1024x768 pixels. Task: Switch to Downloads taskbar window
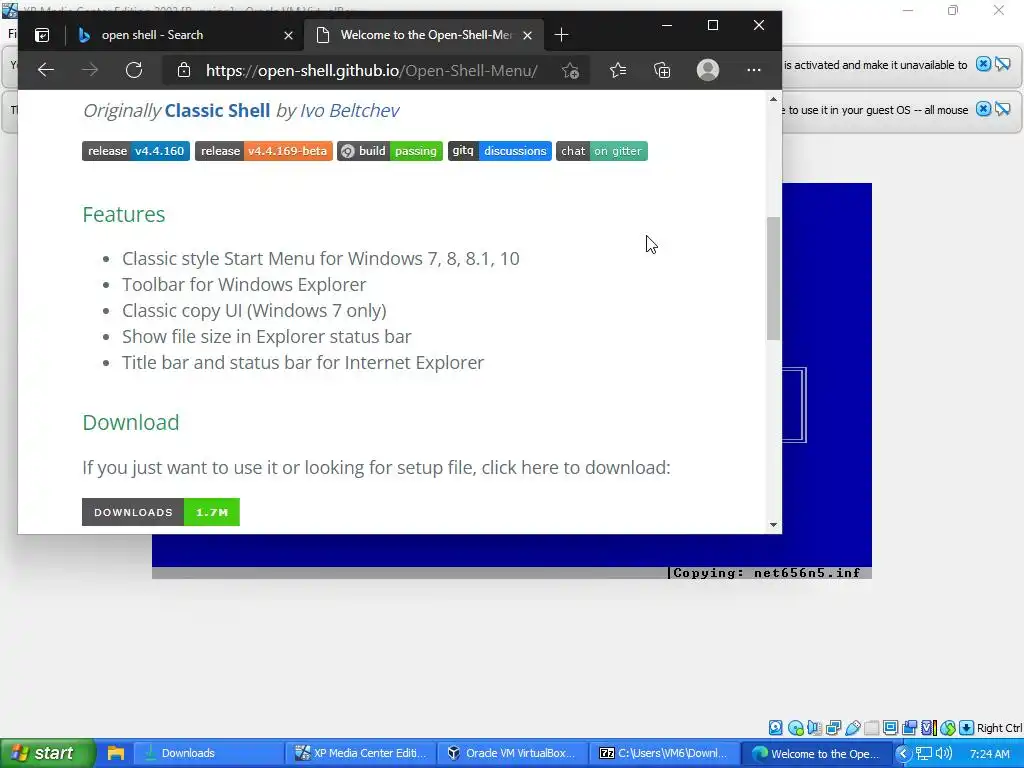tap(208, 753)
